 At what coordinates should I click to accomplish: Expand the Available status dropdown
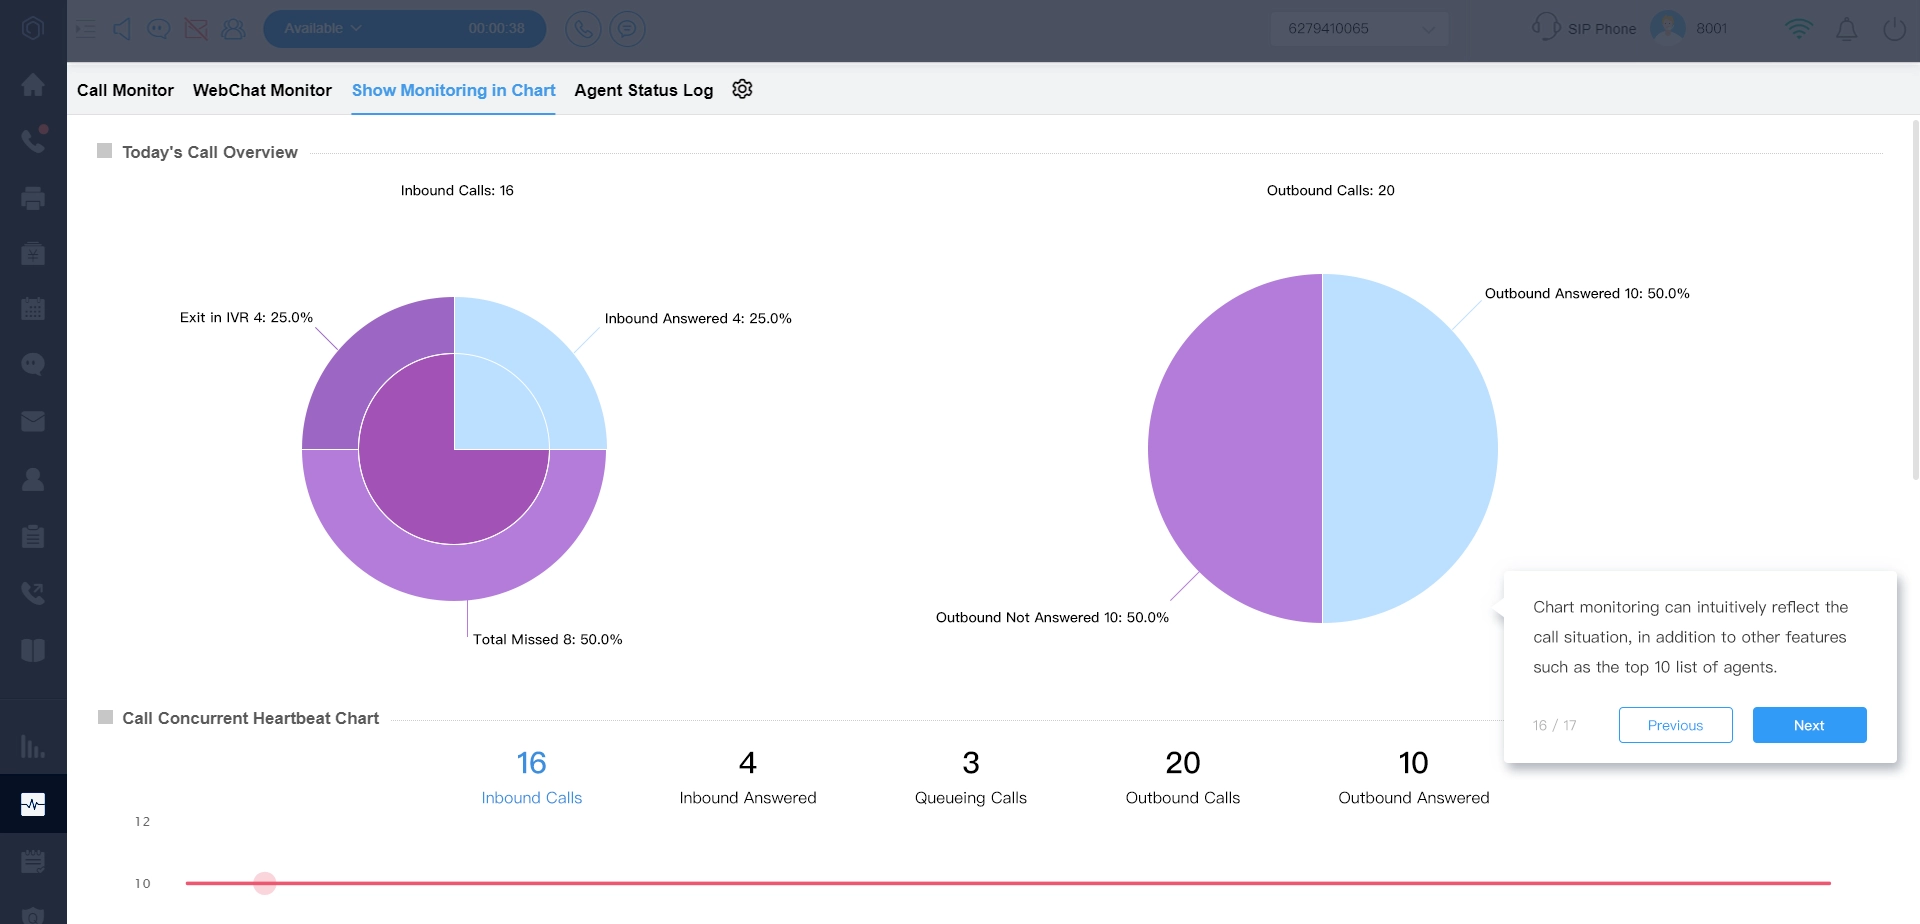[x=323, y=29]
